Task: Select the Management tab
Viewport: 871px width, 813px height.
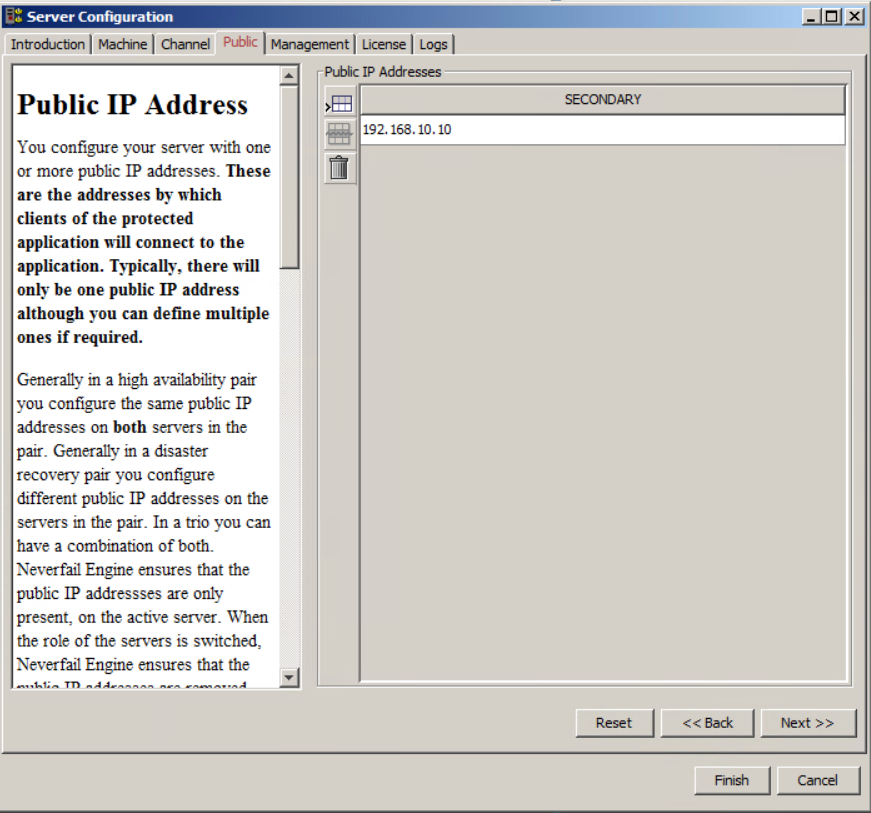Action: point(310,44)
